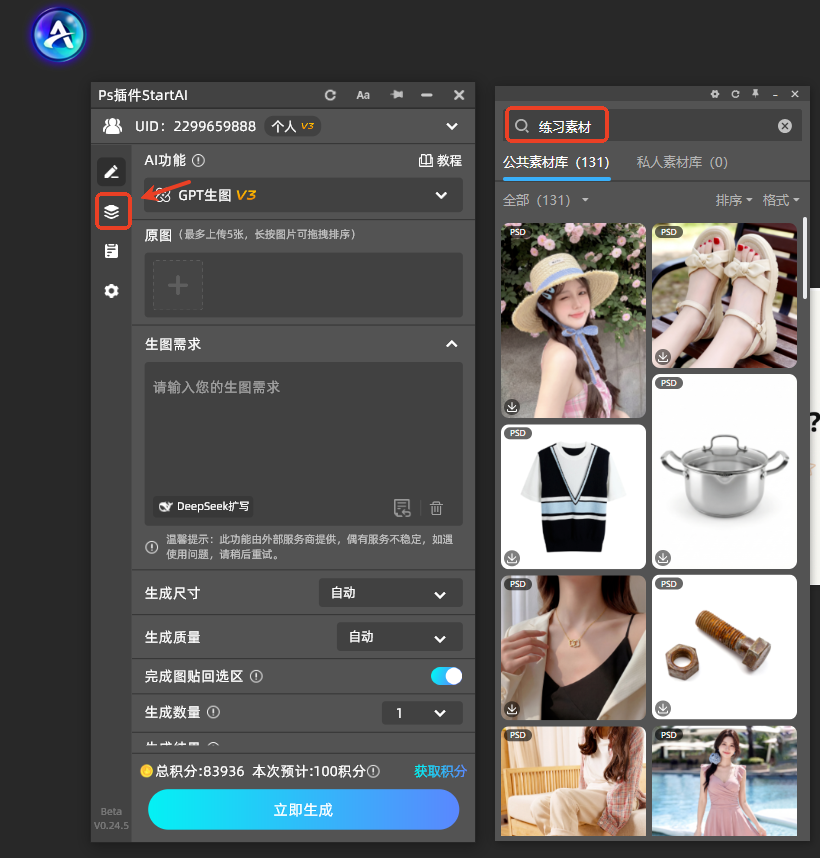Click the 获取积分 link
This screenshot has height=858, width=820.
pos(440,772)
